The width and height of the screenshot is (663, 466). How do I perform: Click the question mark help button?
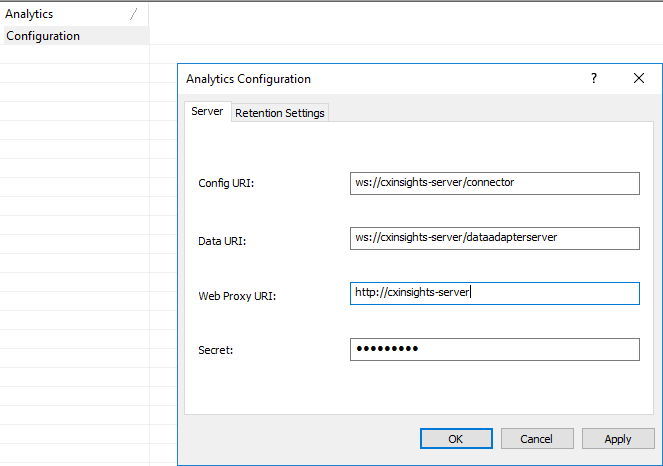[x=594, y=78]
